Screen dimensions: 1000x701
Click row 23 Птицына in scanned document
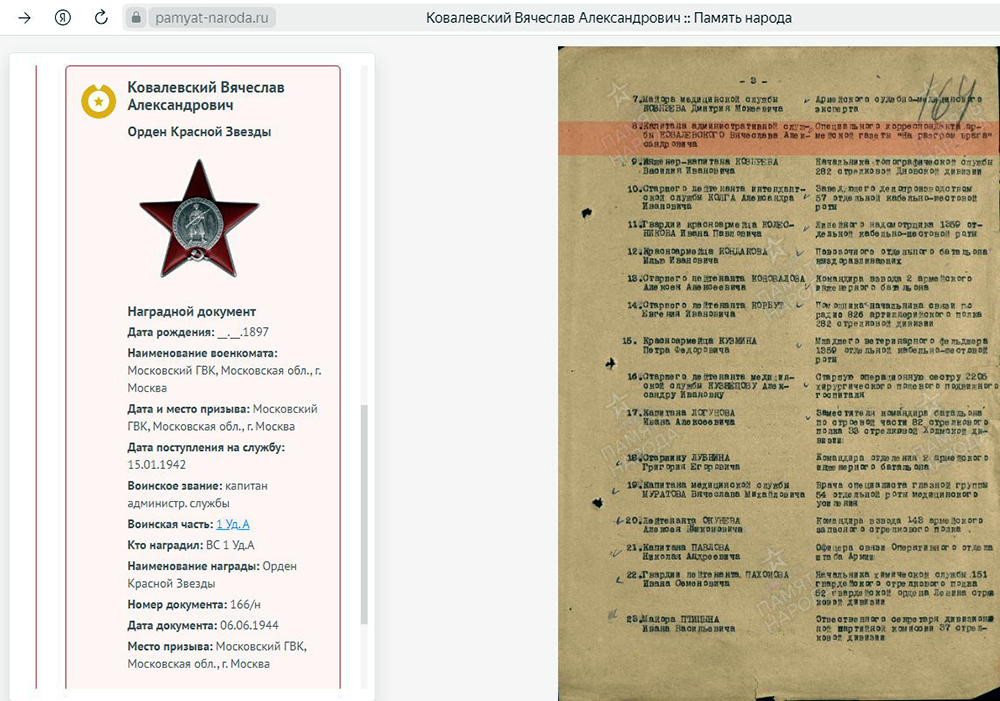point(809,628)
